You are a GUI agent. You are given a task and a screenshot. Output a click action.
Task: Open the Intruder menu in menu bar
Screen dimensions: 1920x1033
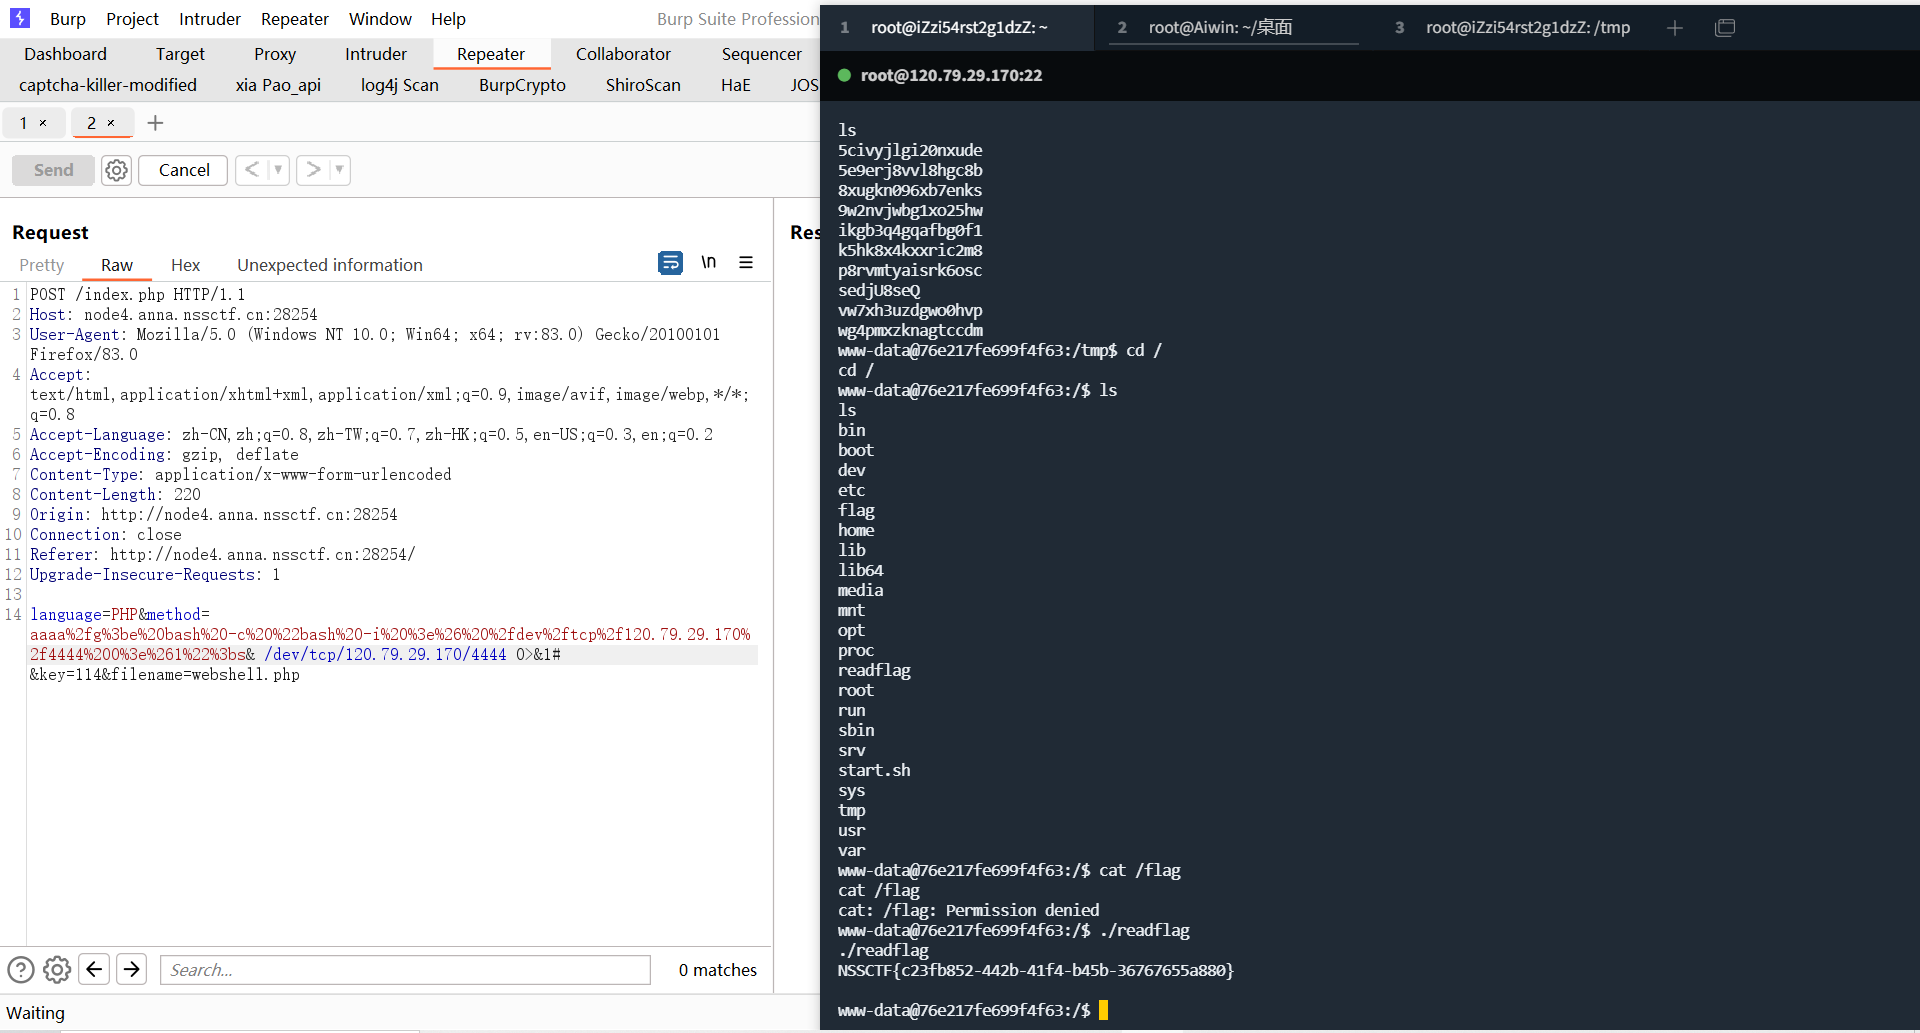(x=210, y=19)
